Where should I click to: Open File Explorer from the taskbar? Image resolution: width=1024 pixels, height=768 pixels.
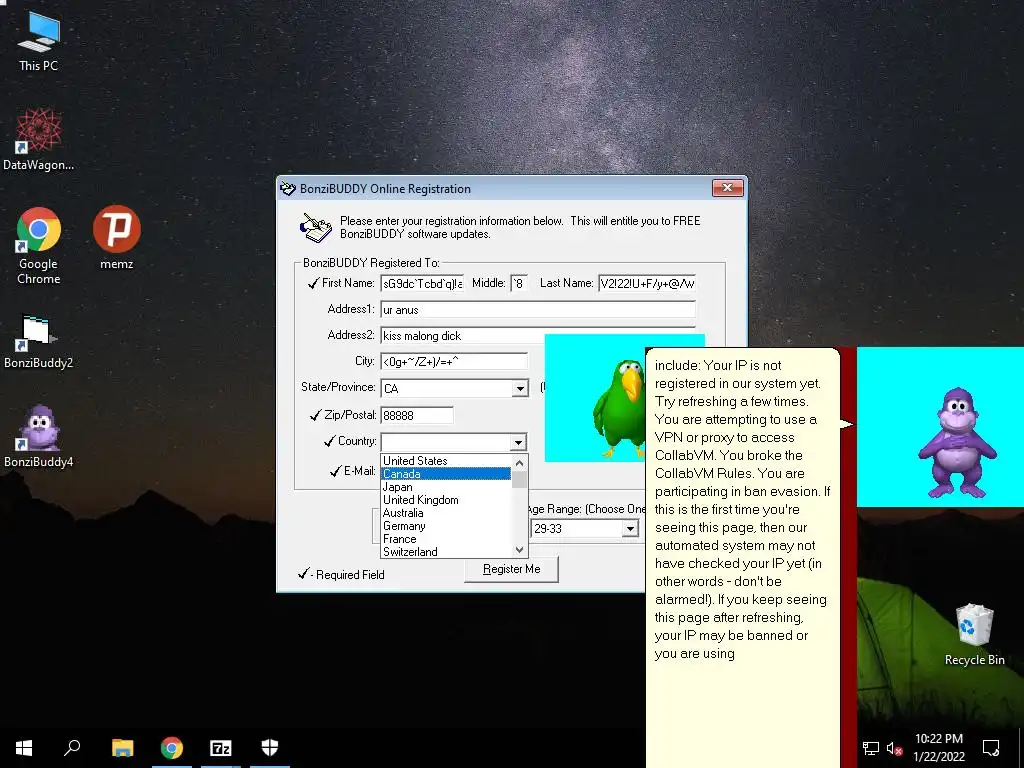122,748
